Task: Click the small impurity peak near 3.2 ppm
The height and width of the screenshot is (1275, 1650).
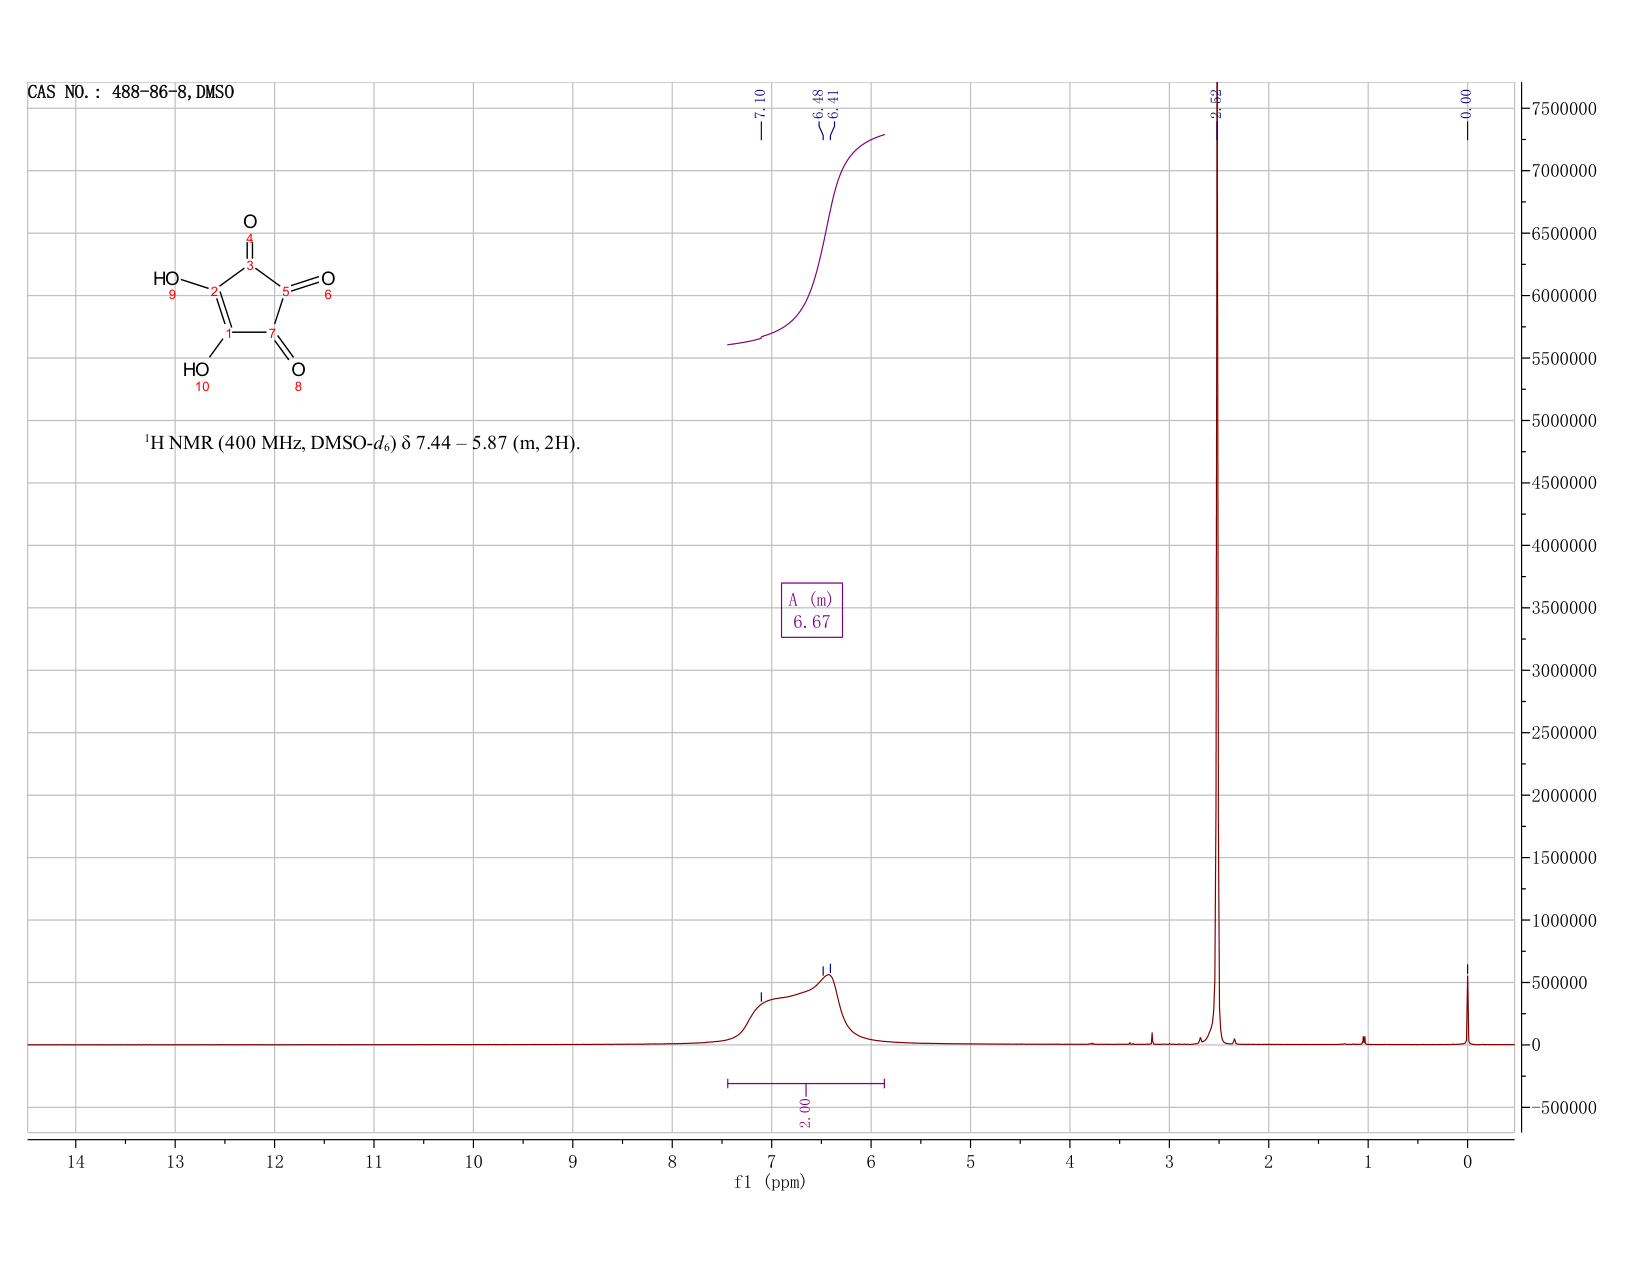Action: (1152, 1038)
